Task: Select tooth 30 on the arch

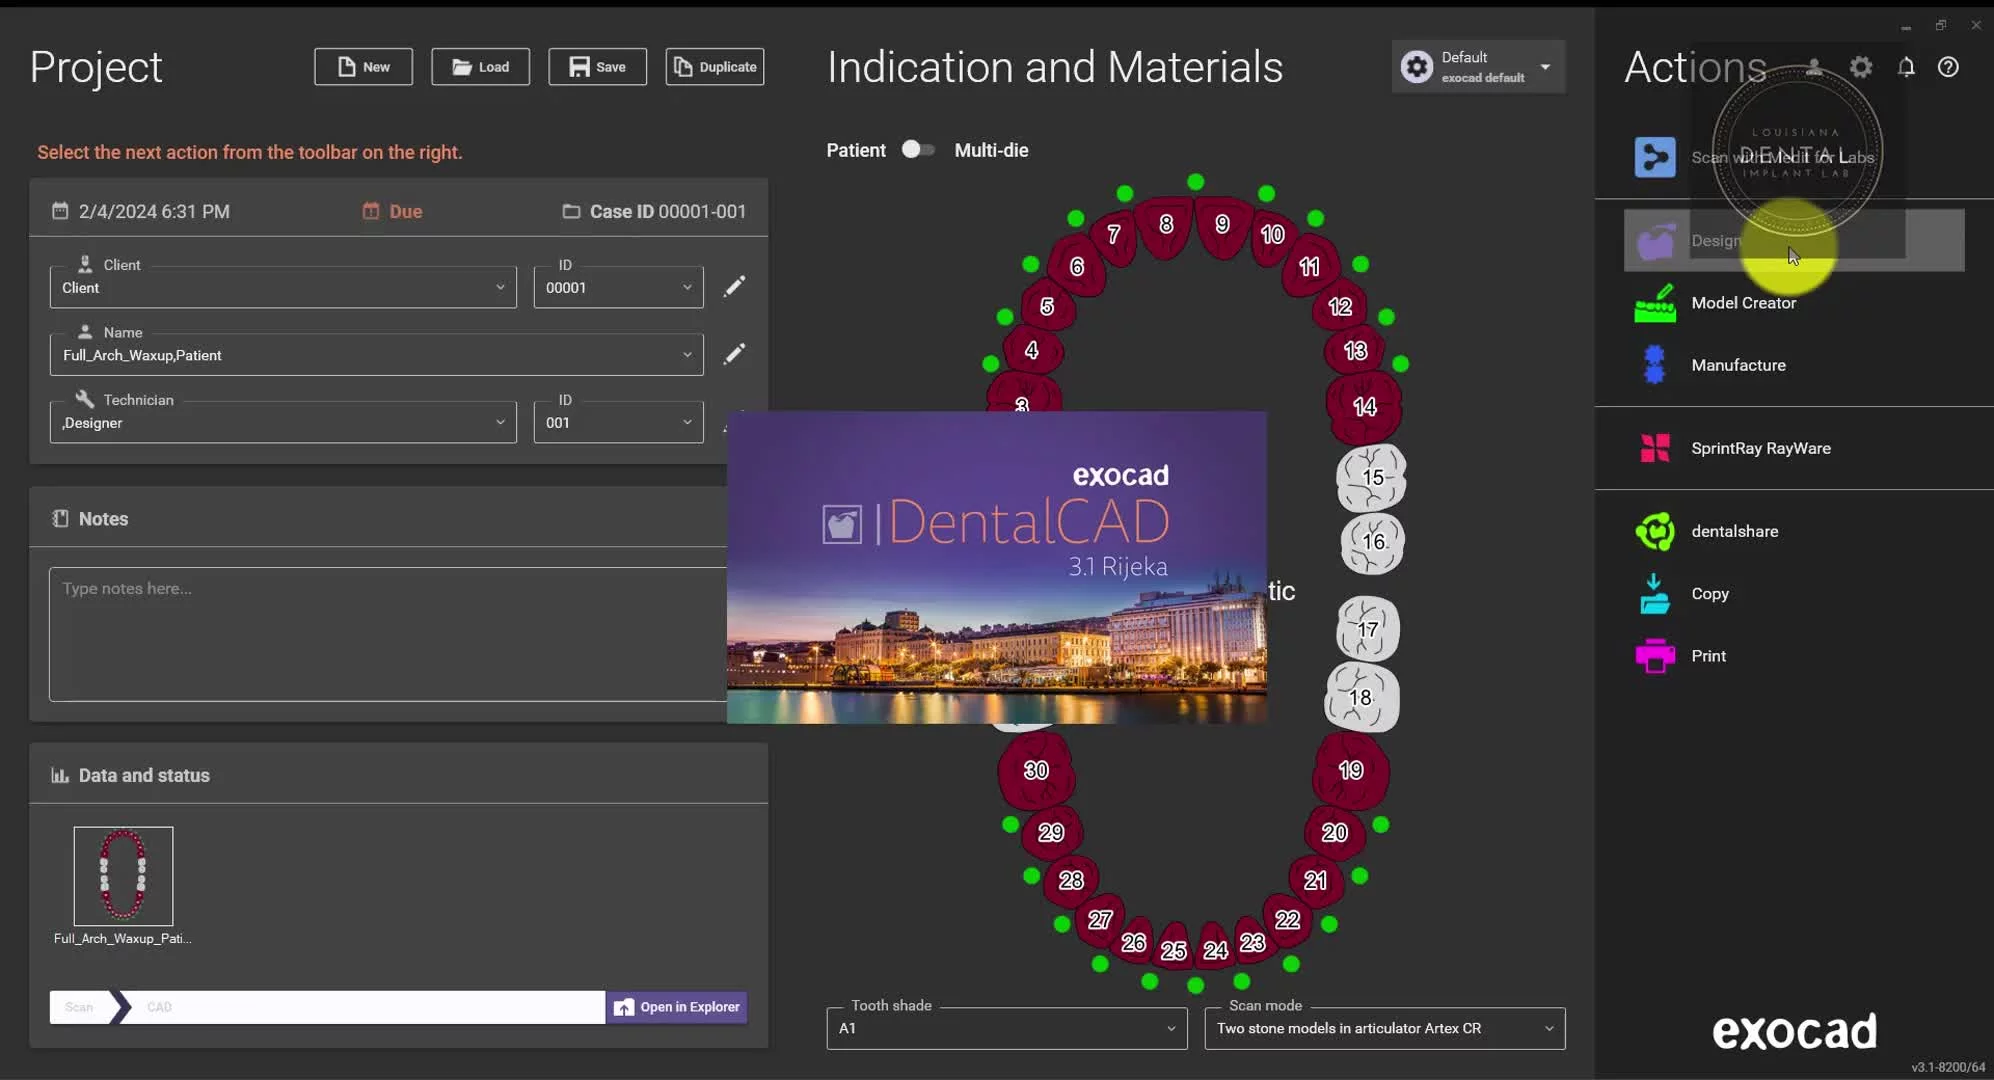Action: coord(1036,770)
